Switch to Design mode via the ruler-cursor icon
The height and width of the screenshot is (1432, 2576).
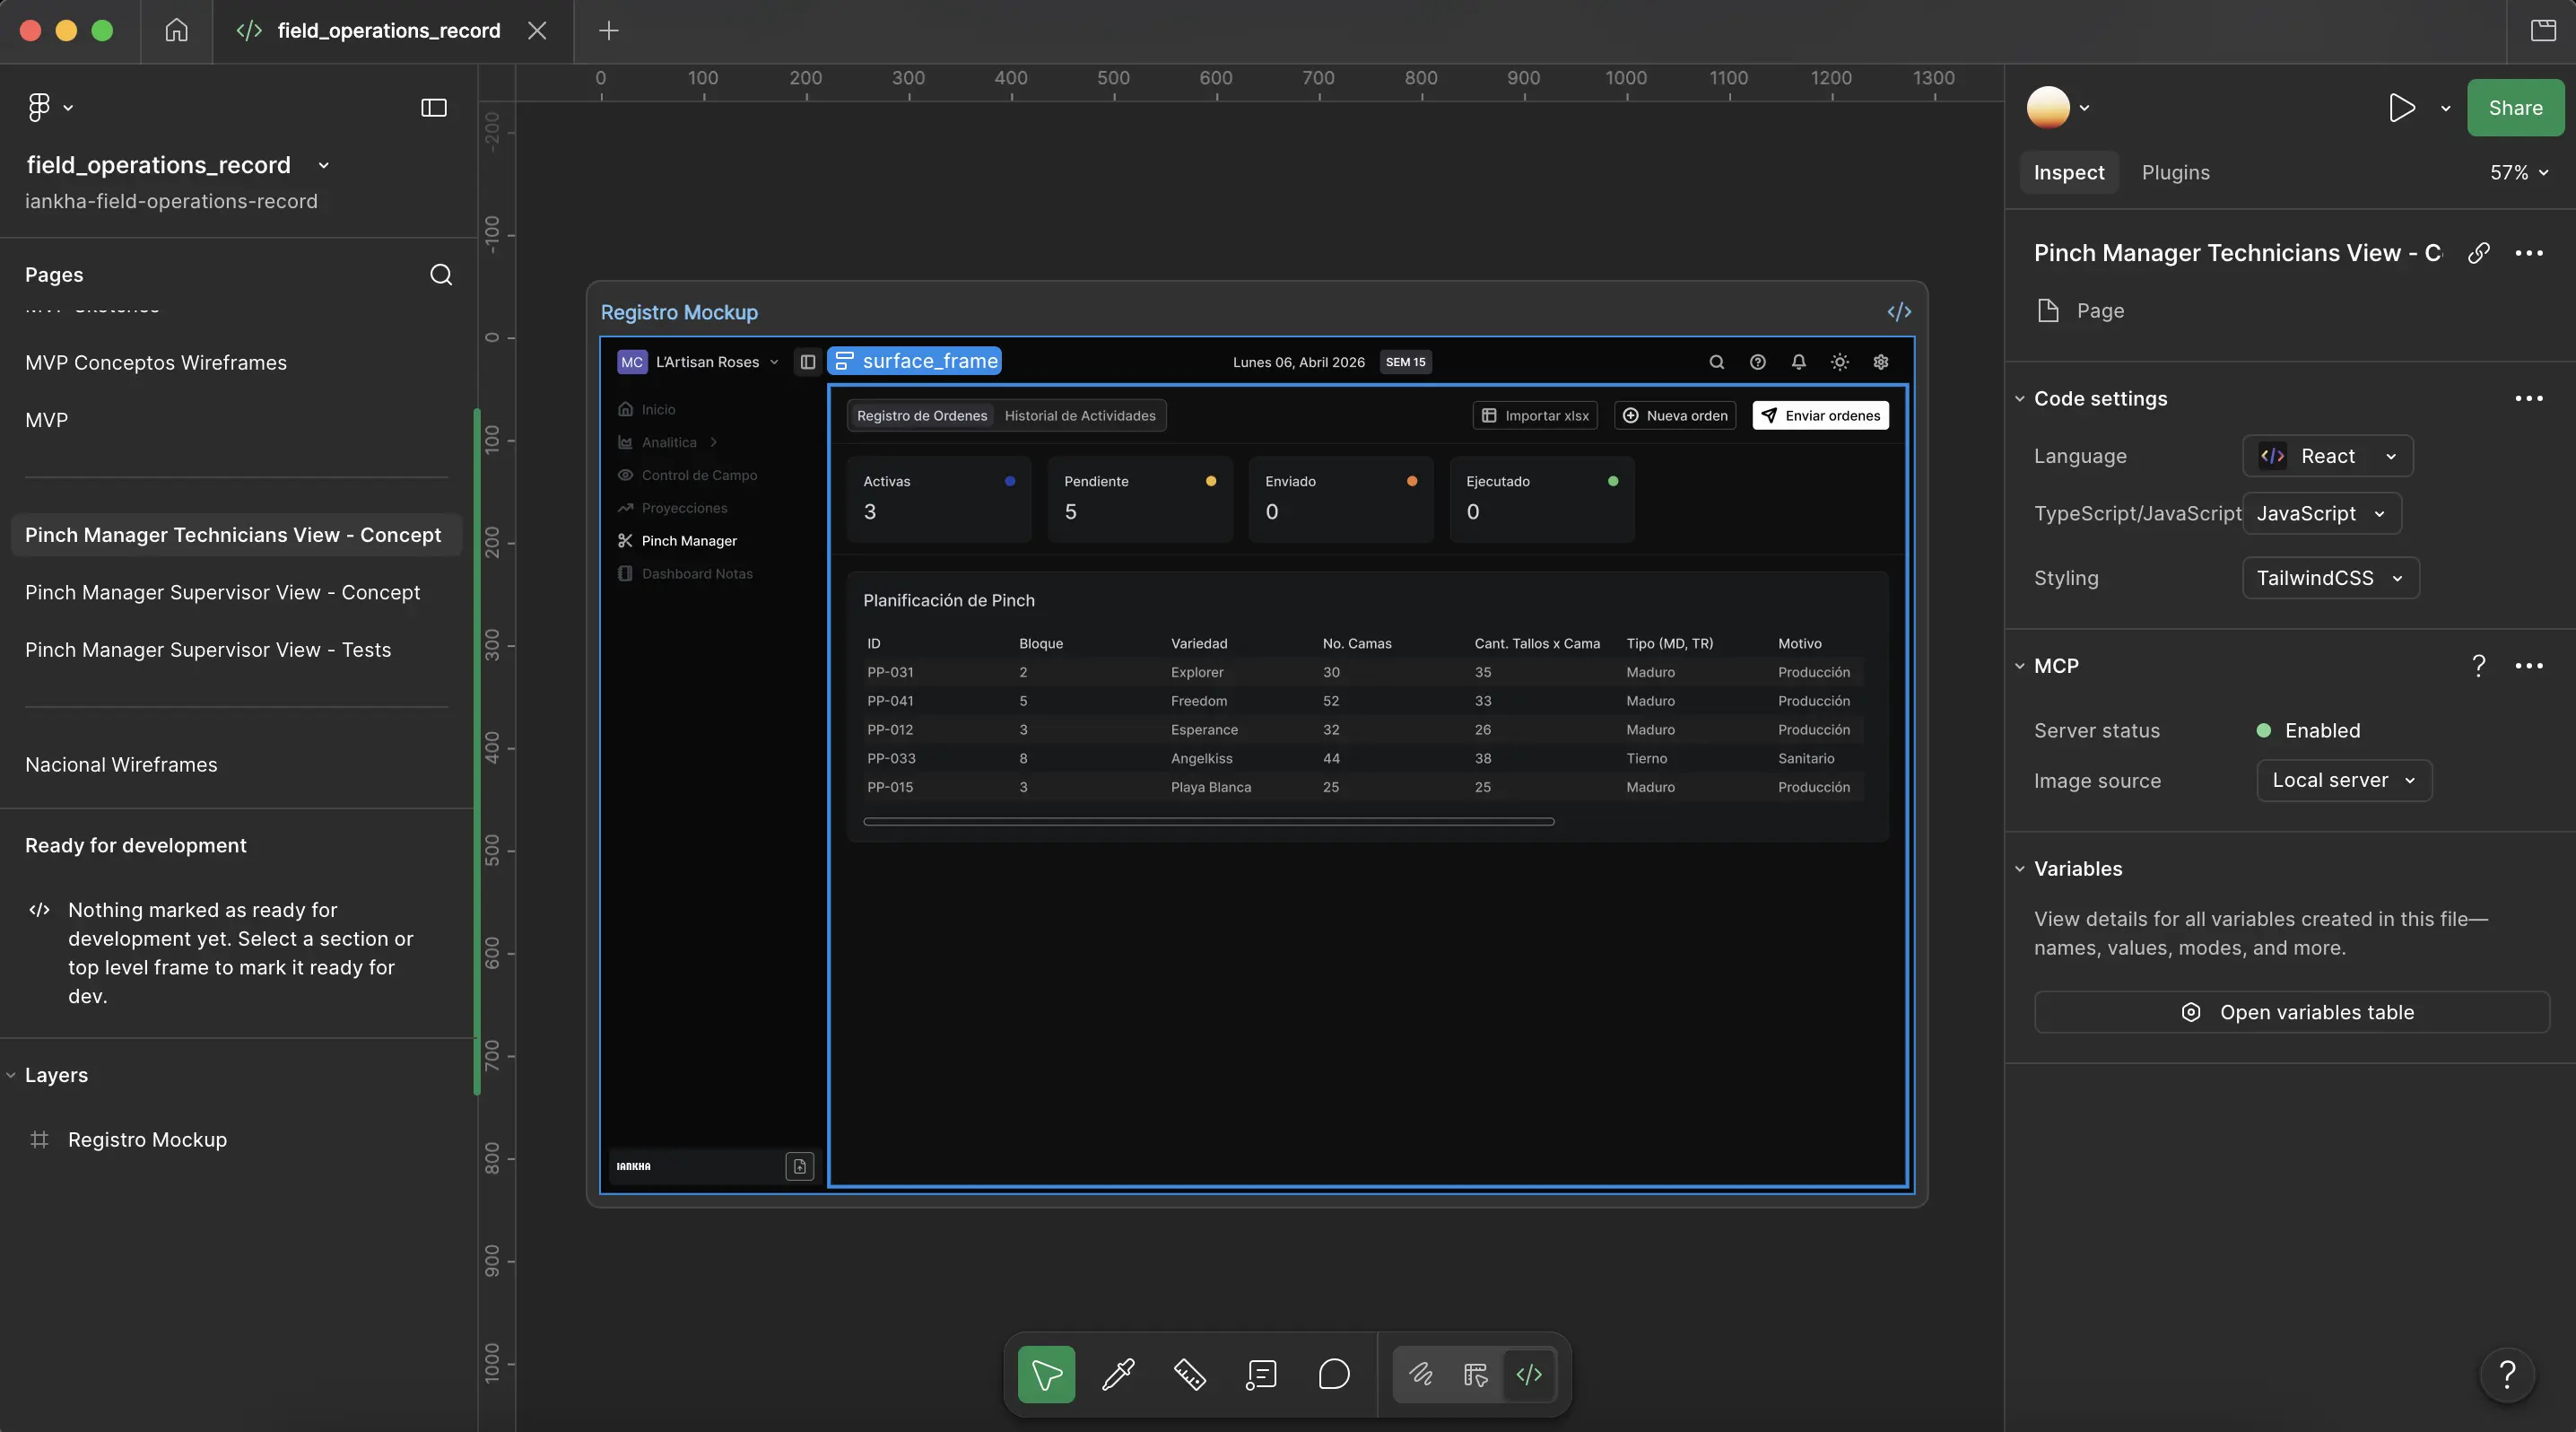point(1475,1374)
